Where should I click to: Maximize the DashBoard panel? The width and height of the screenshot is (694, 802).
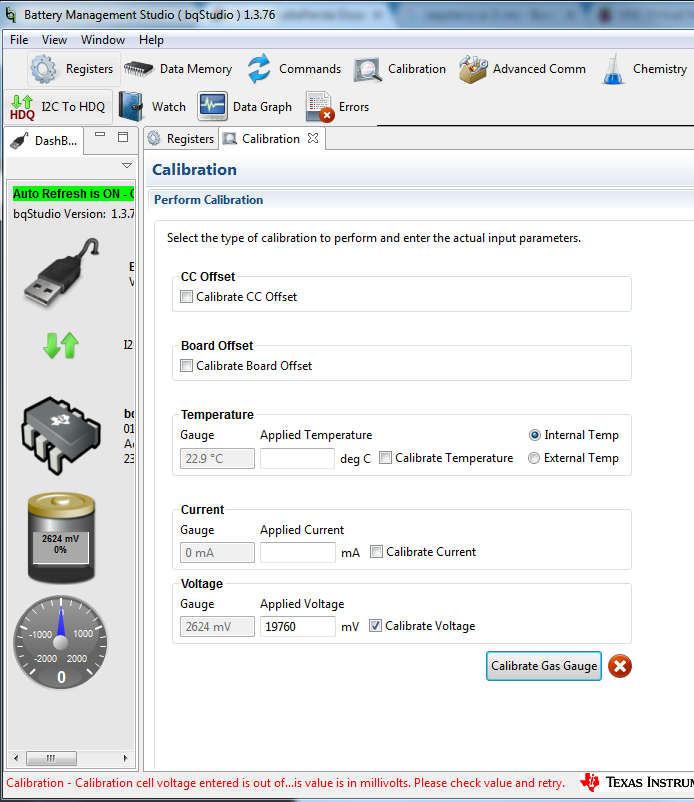[123, 137]
